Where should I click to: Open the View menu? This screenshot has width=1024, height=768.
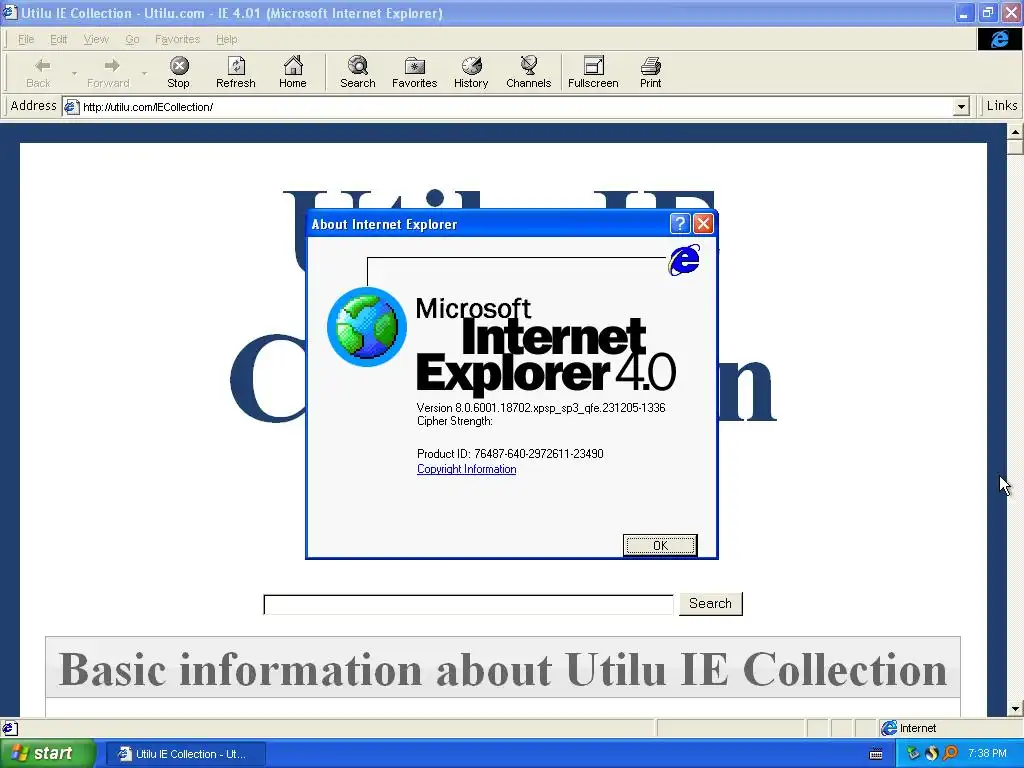point(96,39)
